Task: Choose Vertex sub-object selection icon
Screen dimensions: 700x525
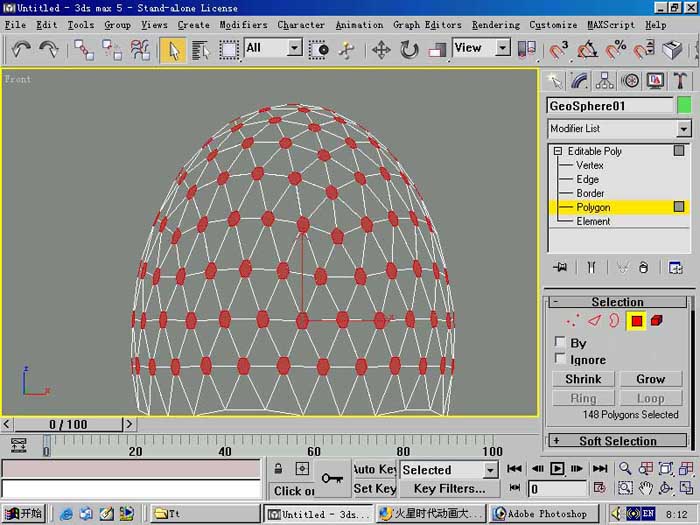Action: pyautogui.click(x=571, y=321)
